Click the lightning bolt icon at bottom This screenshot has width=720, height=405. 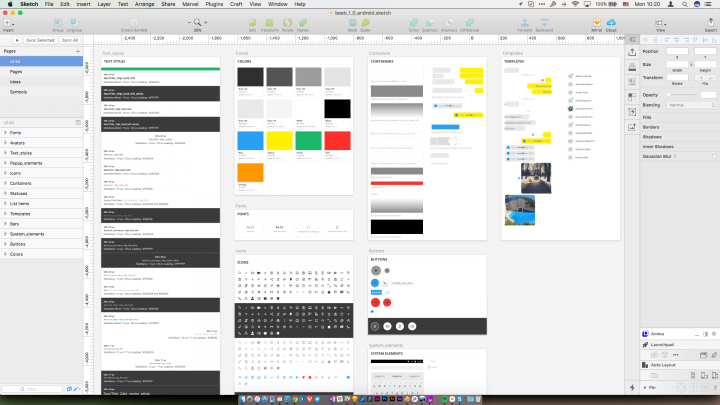632,388
